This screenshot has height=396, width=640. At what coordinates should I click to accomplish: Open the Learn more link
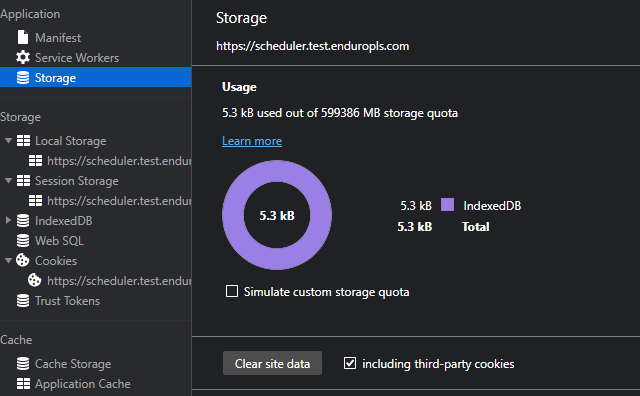point(252,141)
